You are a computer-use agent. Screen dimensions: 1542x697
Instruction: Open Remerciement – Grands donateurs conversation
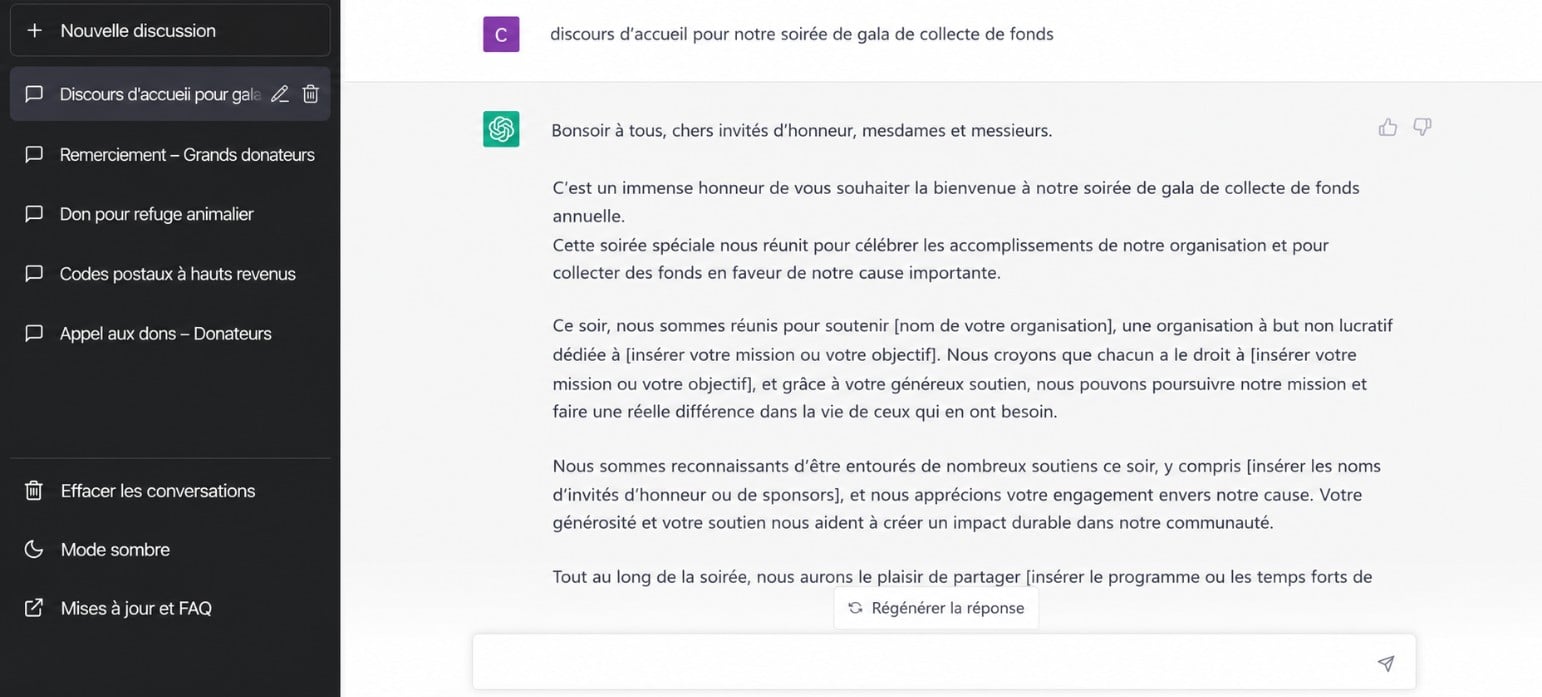tap(170, 154)
